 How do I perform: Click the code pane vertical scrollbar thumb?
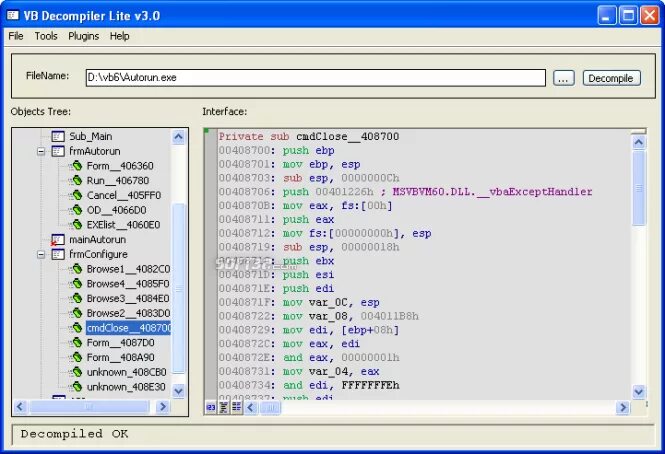(x=639, y=188)
